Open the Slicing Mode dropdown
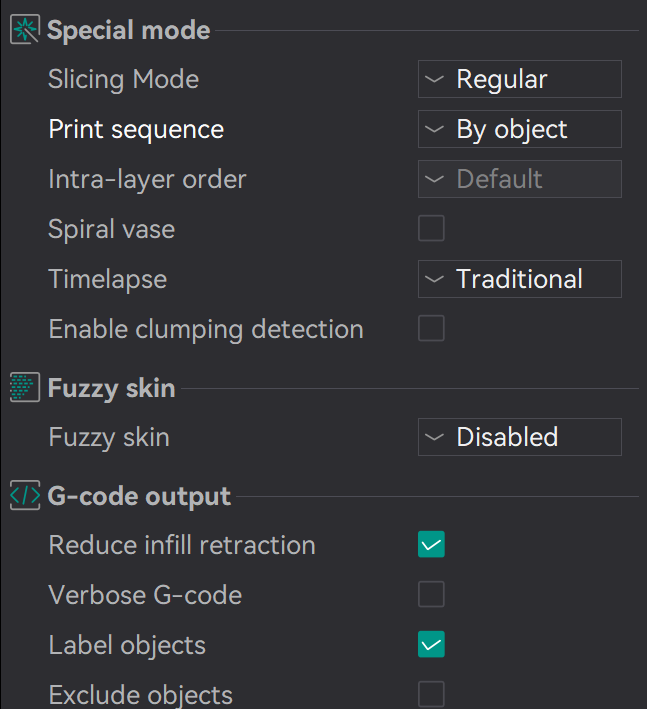 tap(519, 79)
